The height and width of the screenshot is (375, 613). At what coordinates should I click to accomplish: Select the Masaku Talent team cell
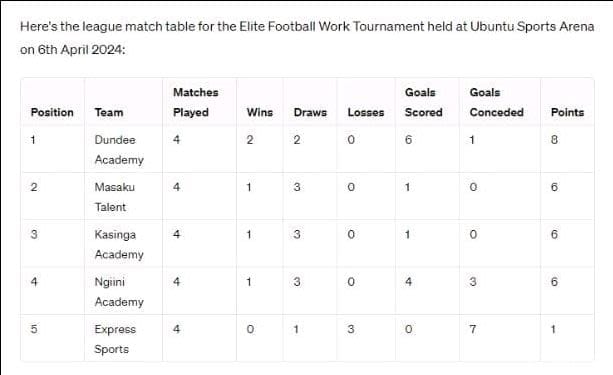click(x=115, y=197)
